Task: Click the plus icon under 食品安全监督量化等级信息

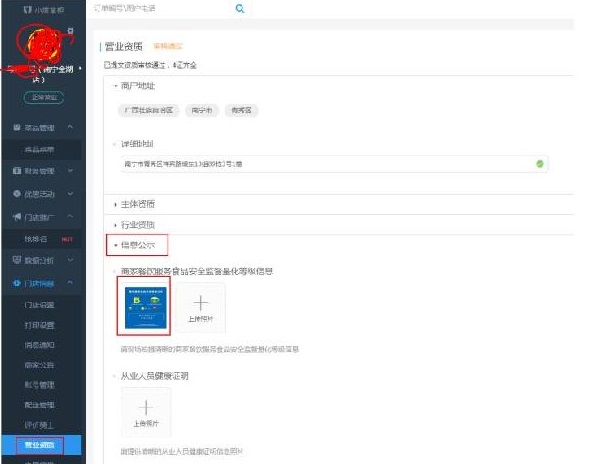Action: tap(201, 301)
